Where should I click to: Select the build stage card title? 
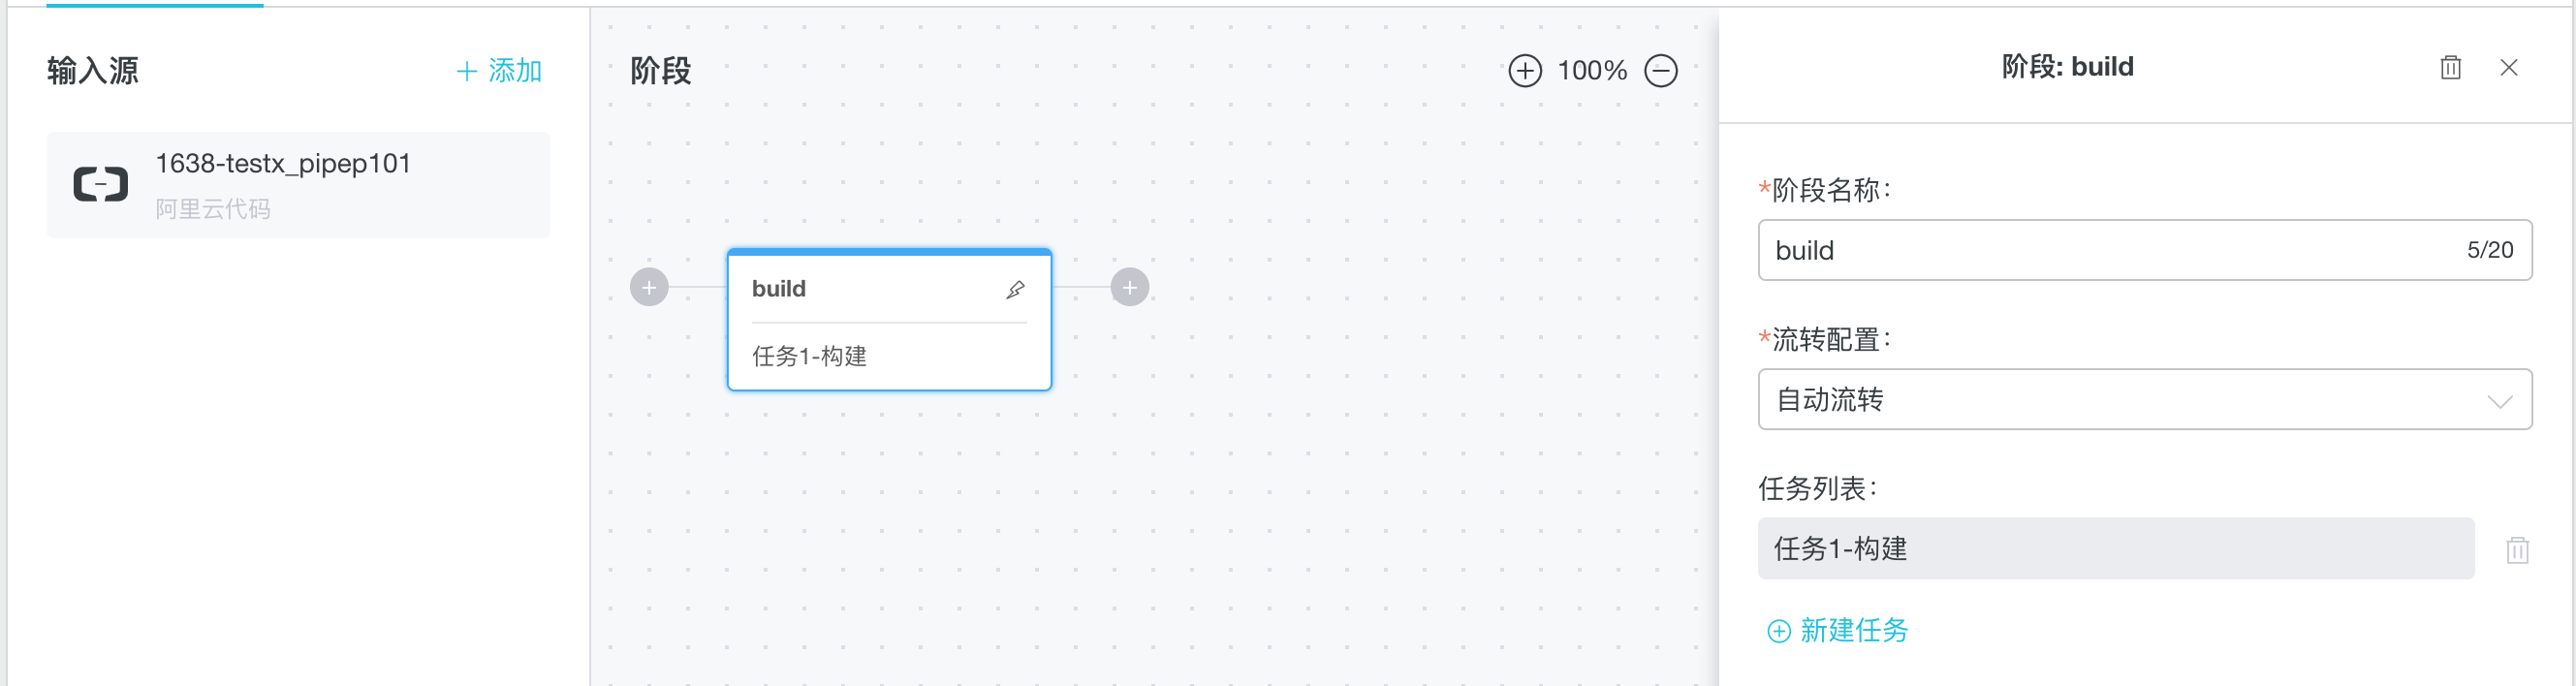click(x=778, y=289)
